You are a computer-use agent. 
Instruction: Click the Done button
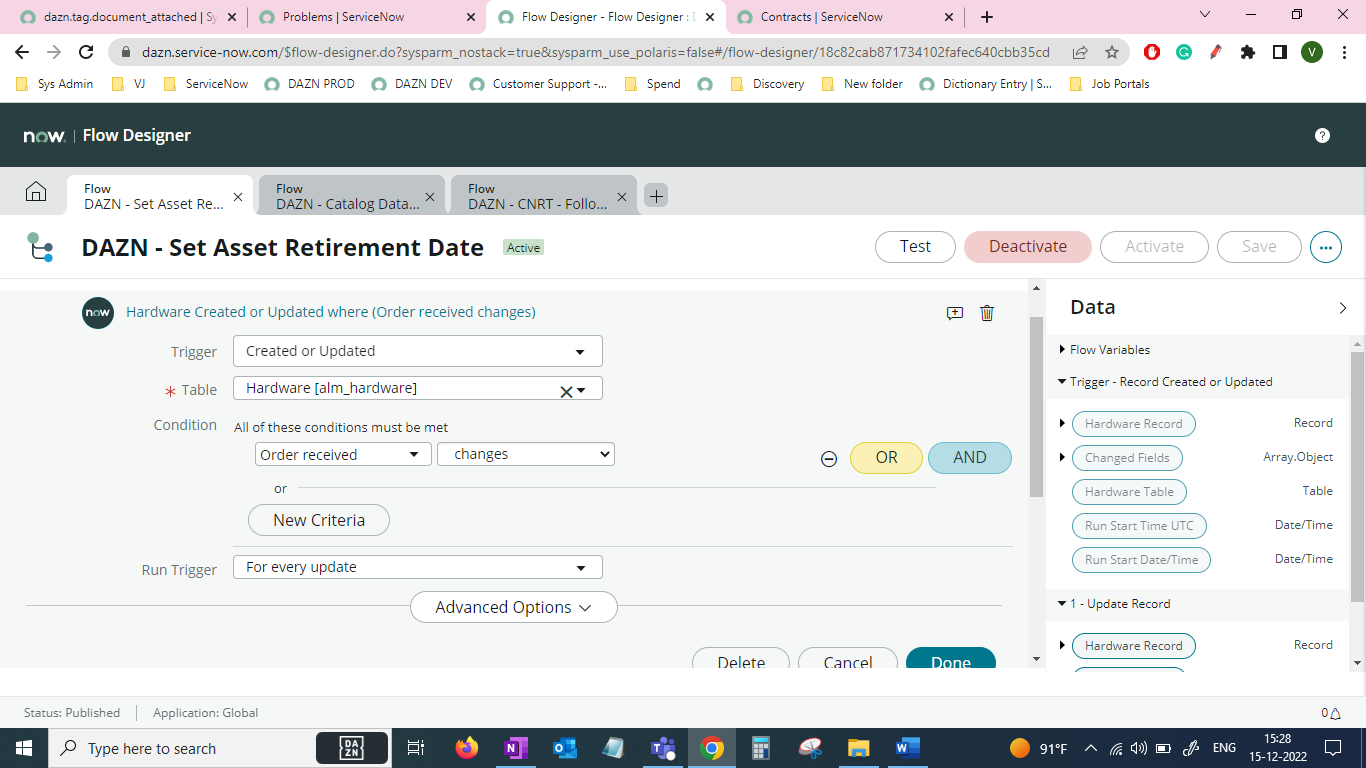[x=951, y=660]
